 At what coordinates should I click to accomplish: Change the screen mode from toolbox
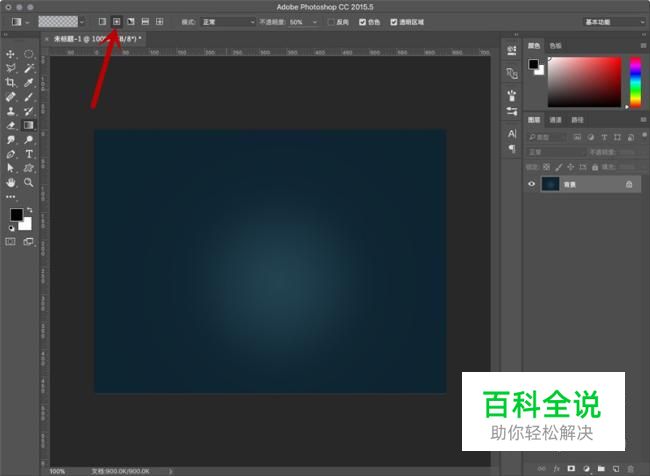pos(29,241)
